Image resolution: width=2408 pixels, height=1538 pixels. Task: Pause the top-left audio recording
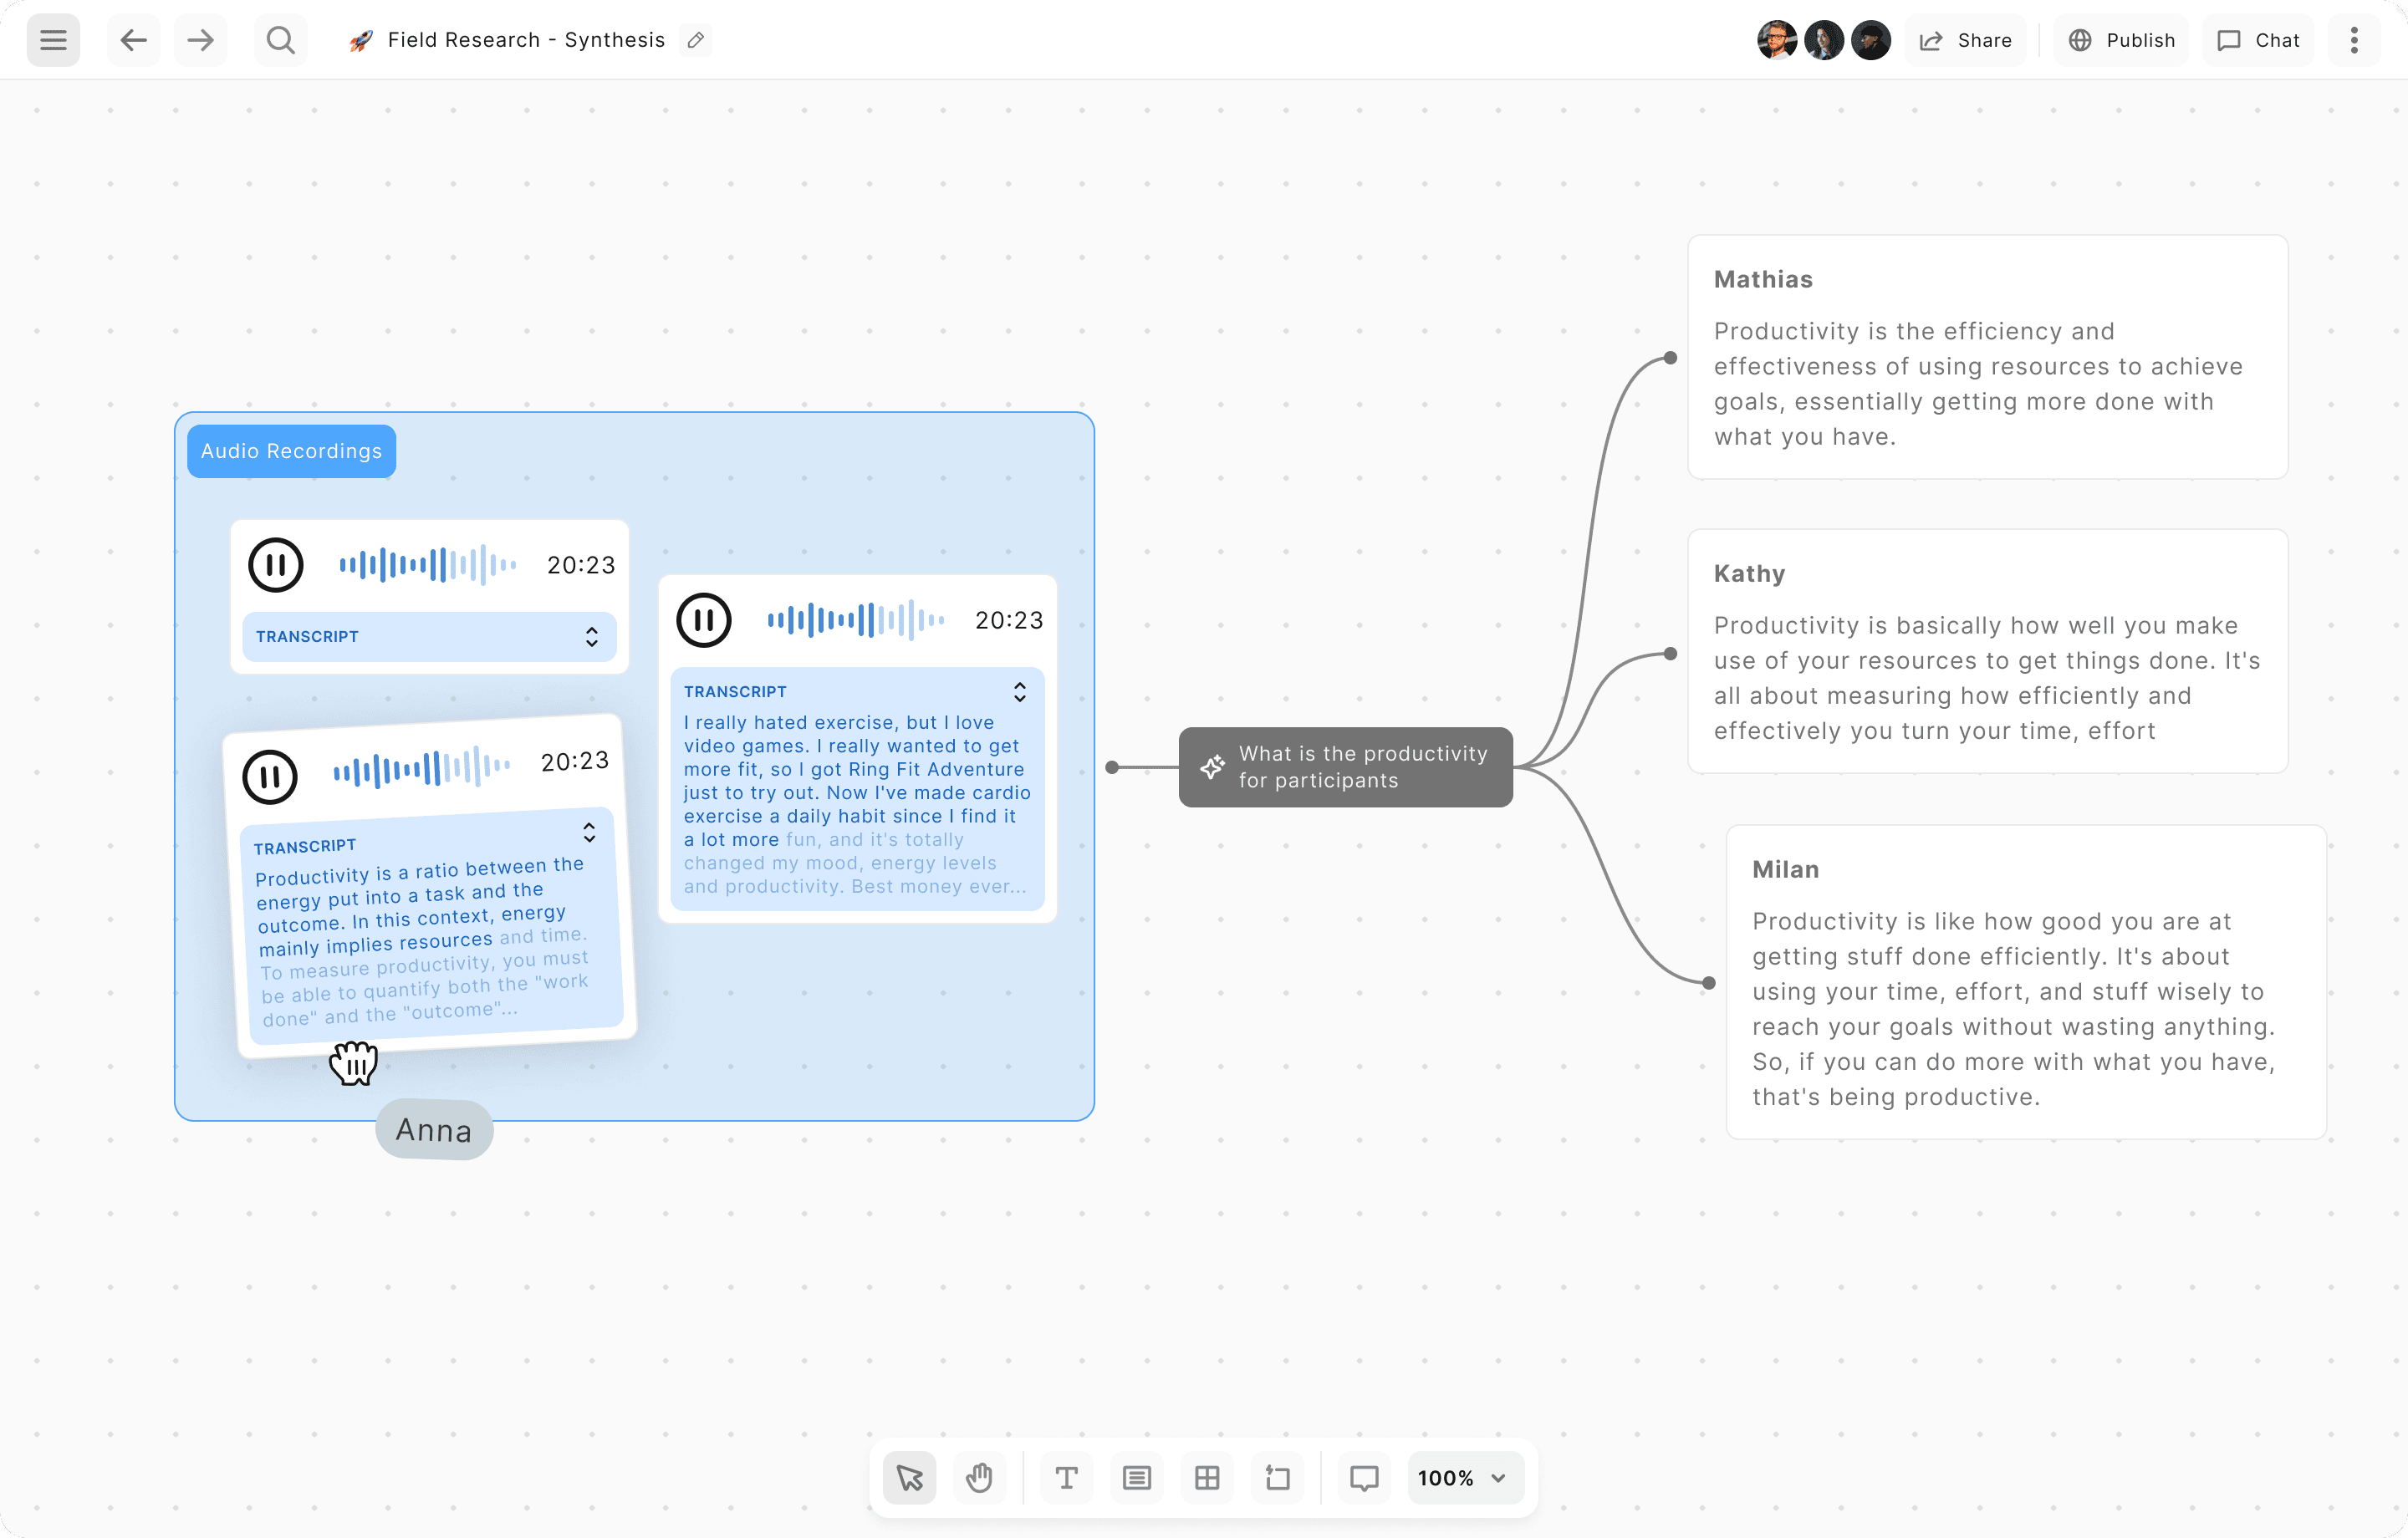pos(276,565)
